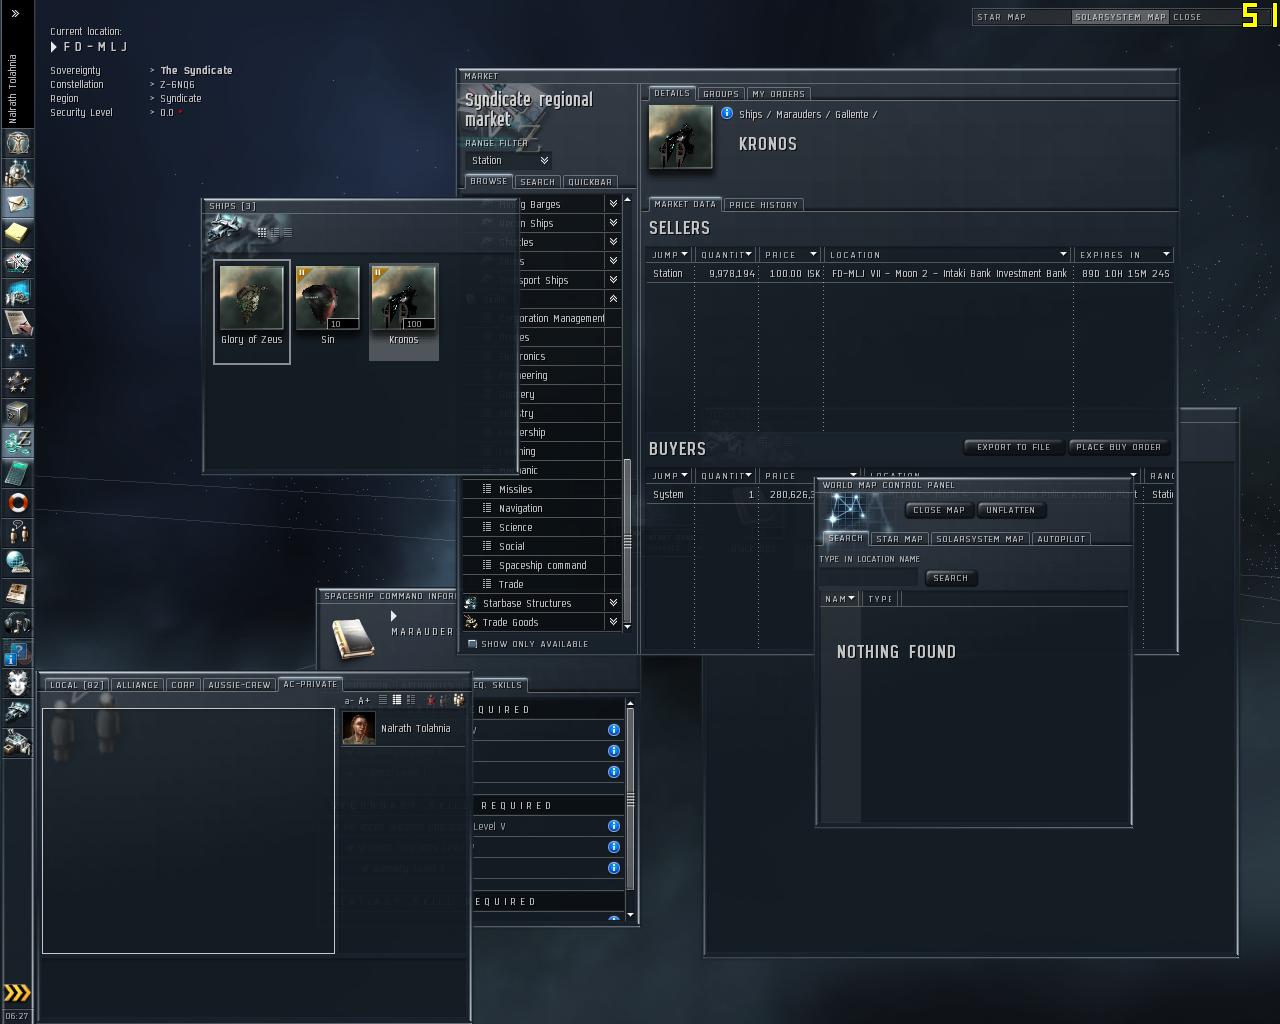Decrease chat font size with a- icon
This screenshot has width=1280, height=1024.
click(x=349, y=701)
